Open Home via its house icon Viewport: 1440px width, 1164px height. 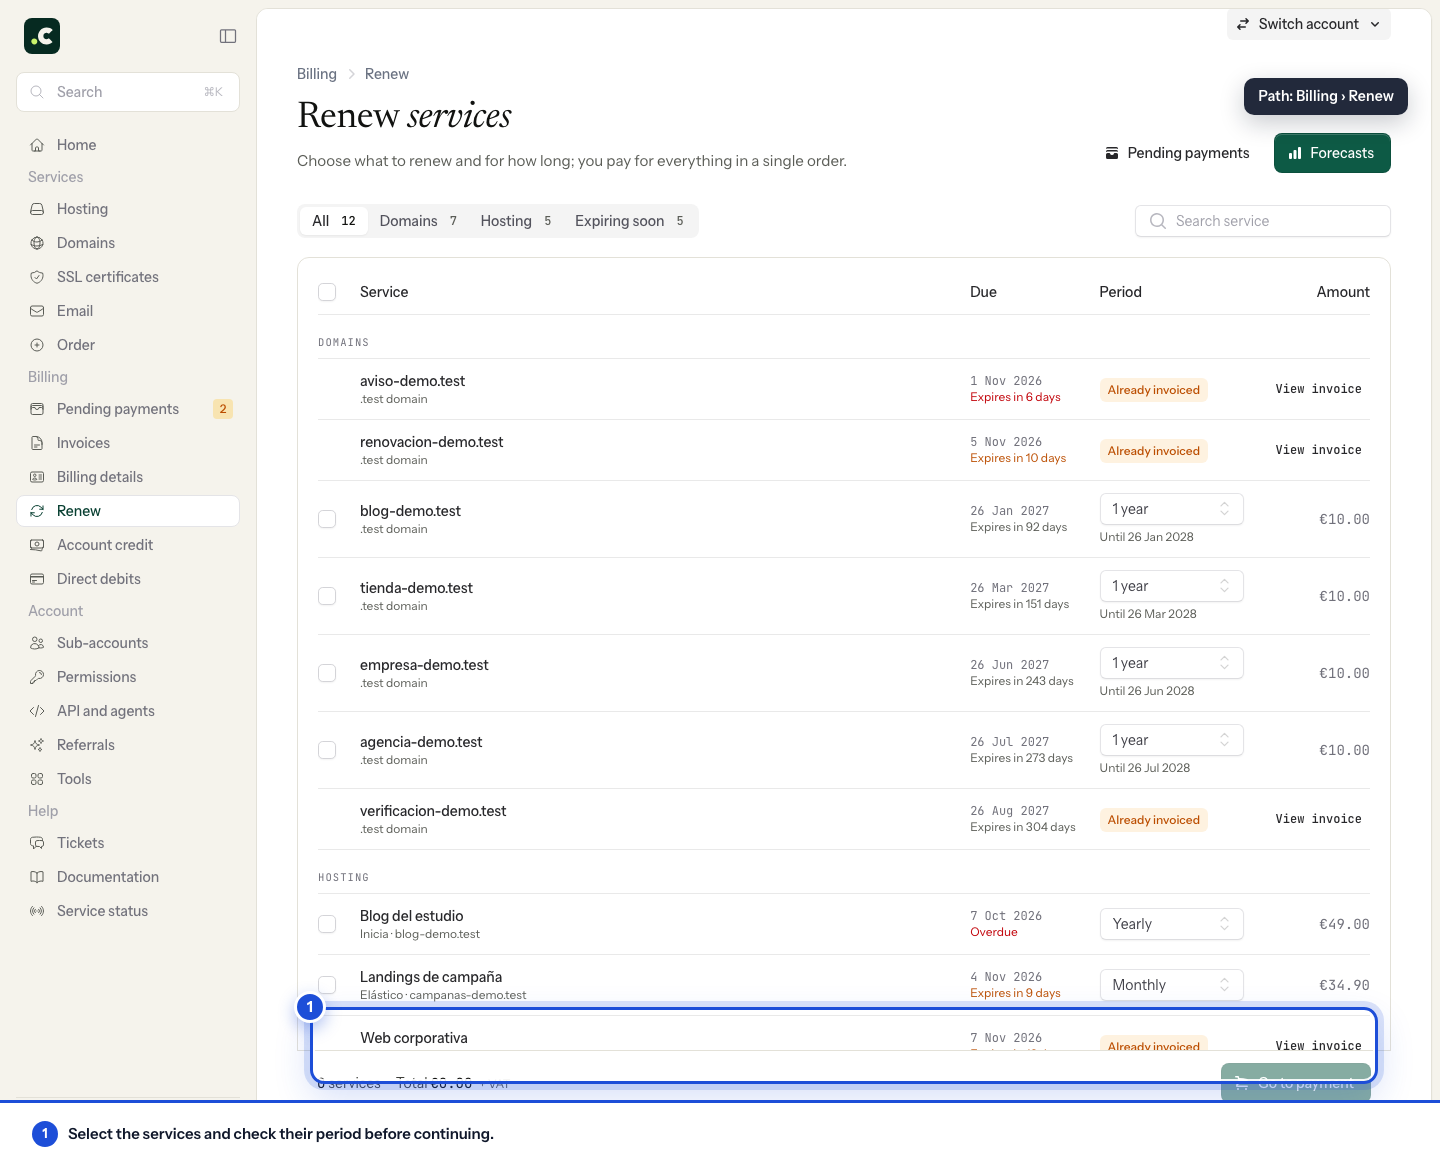[x=37, y=145]
